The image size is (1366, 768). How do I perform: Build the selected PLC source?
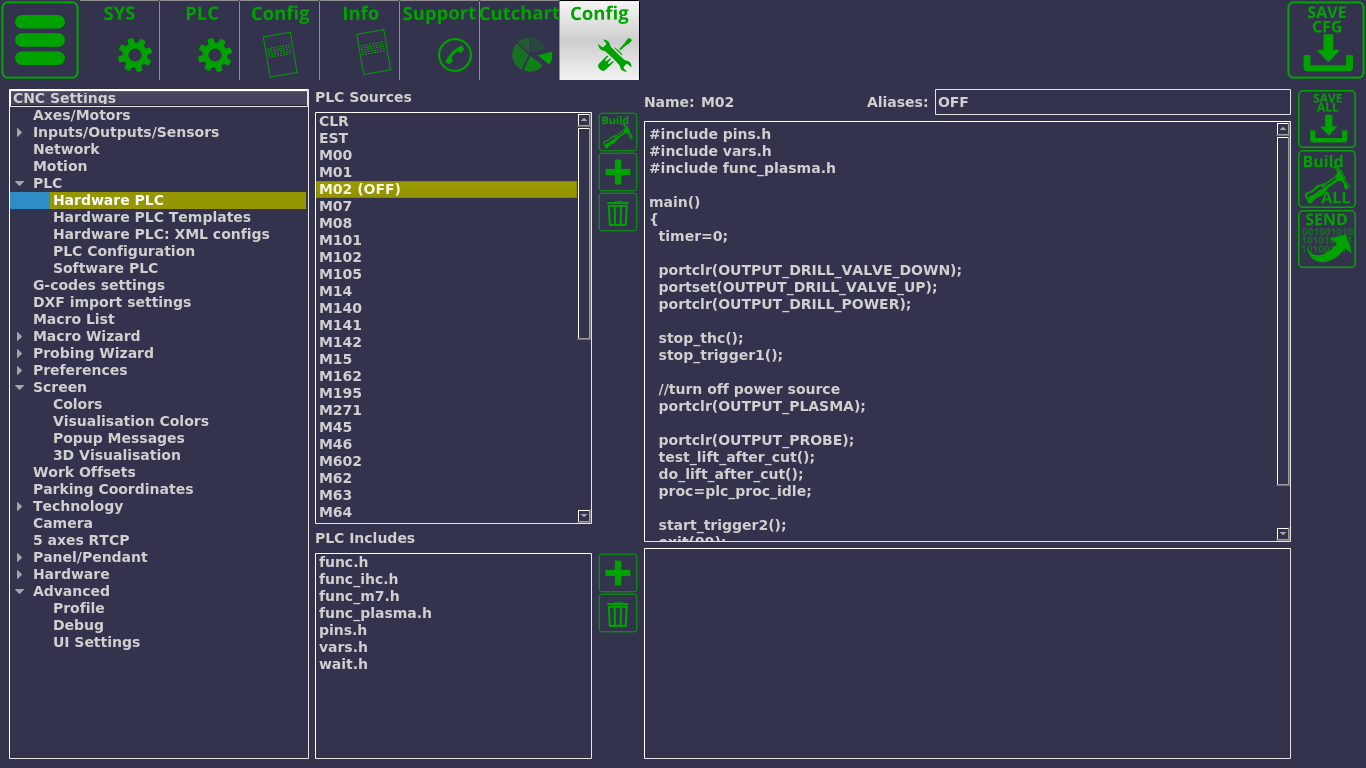point(617,132)
